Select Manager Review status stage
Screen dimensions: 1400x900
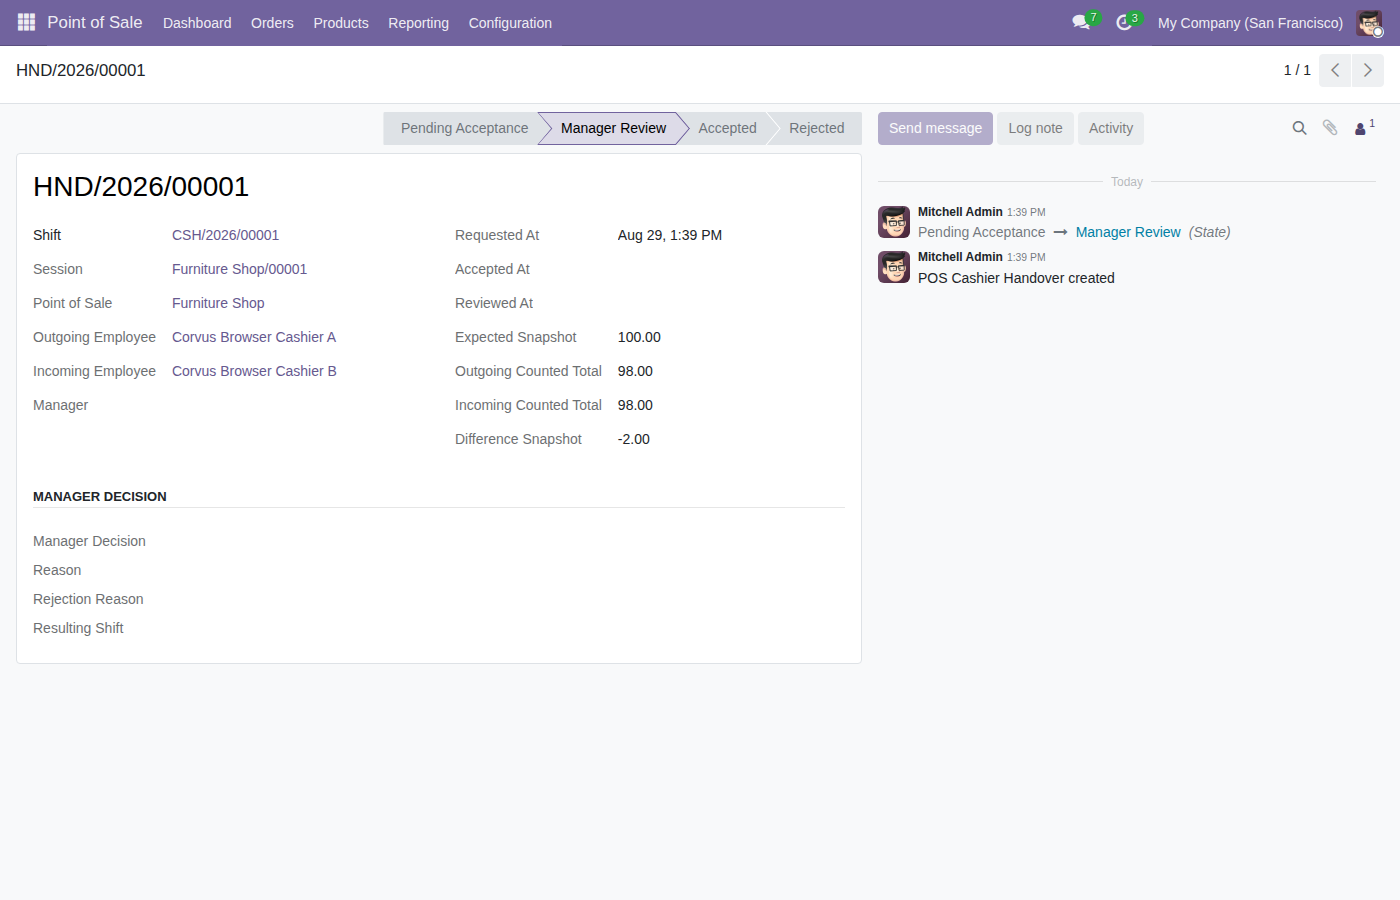click(613, 128)
